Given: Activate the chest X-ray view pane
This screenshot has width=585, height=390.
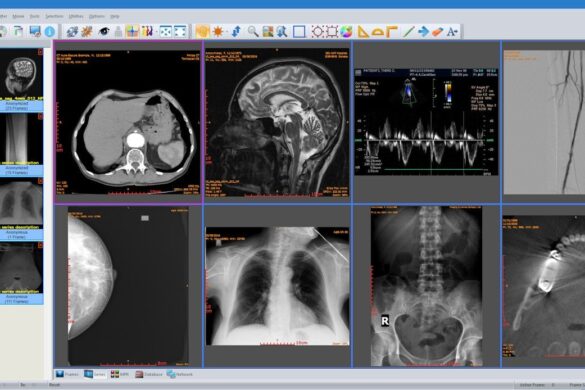Looking at the screenshot, I should (278, 286).
